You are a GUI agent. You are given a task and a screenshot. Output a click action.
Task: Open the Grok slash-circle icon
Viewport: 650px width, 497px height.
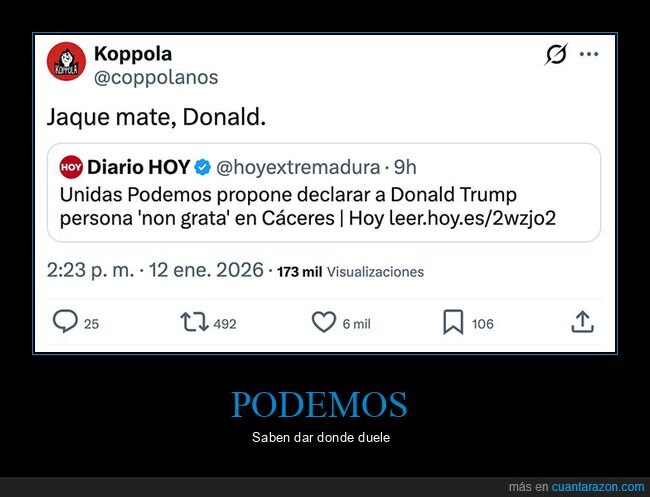point(556,54)
